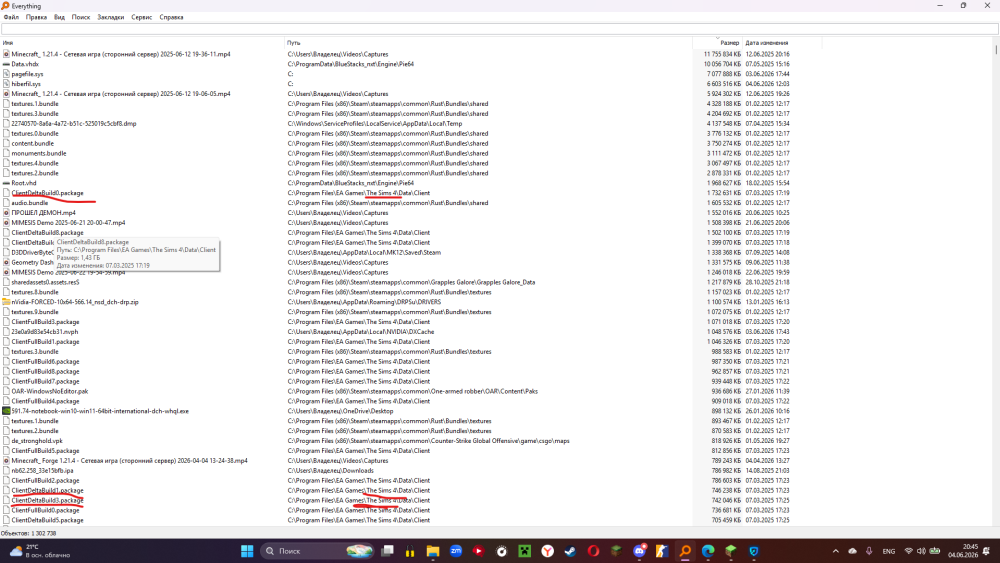Open the blue shield security app in taskbar
Screen dimensions: 1000x563
pos(754,551)
